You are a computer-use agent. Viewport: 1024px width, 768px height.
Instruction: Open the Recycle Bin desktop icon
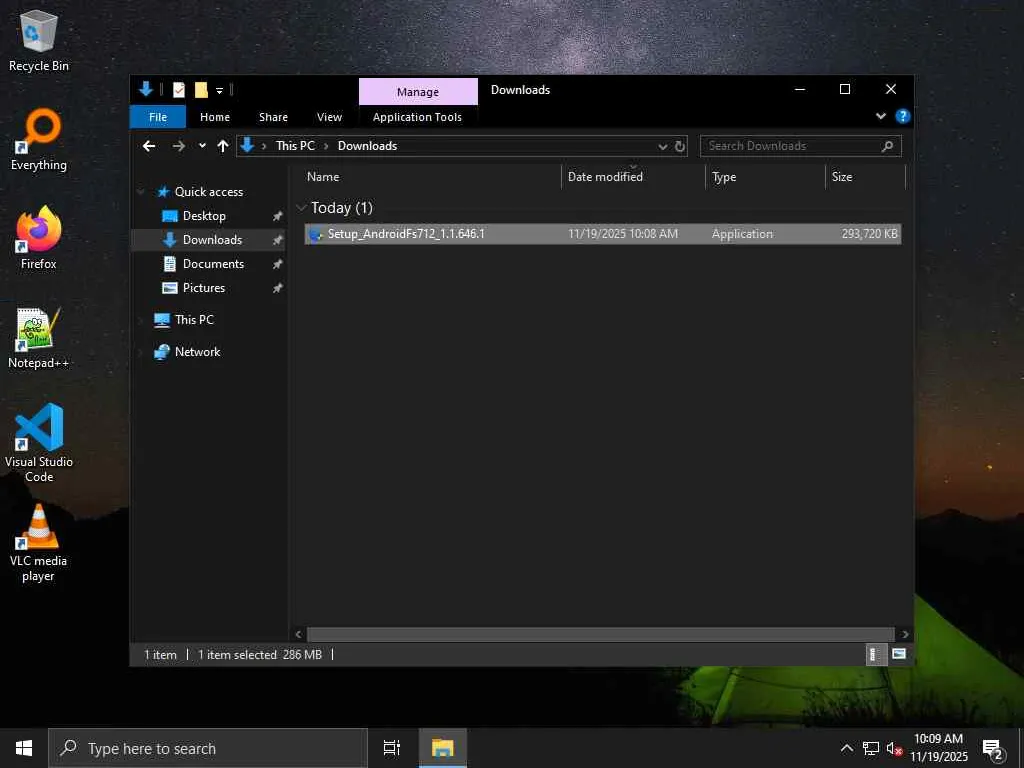click(39, 40)
